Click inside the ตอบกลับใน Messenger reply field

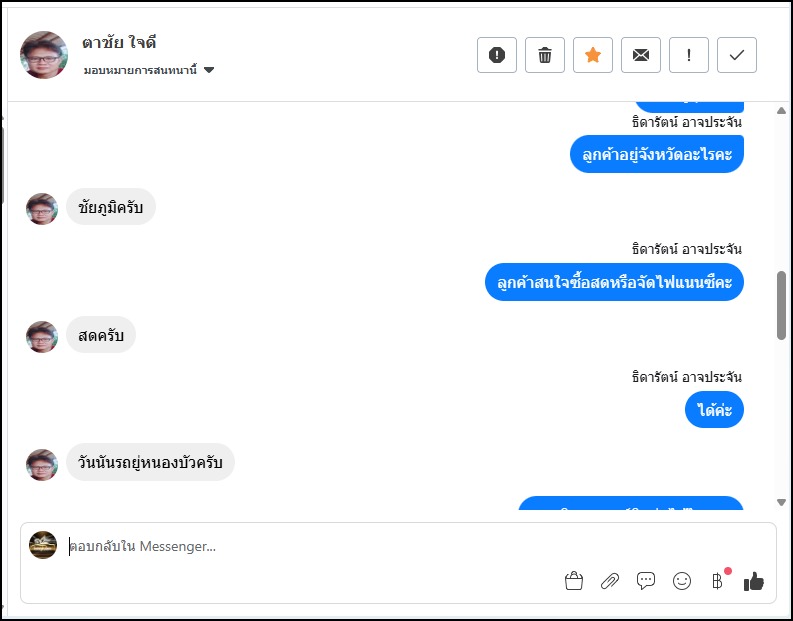[300, 547]
